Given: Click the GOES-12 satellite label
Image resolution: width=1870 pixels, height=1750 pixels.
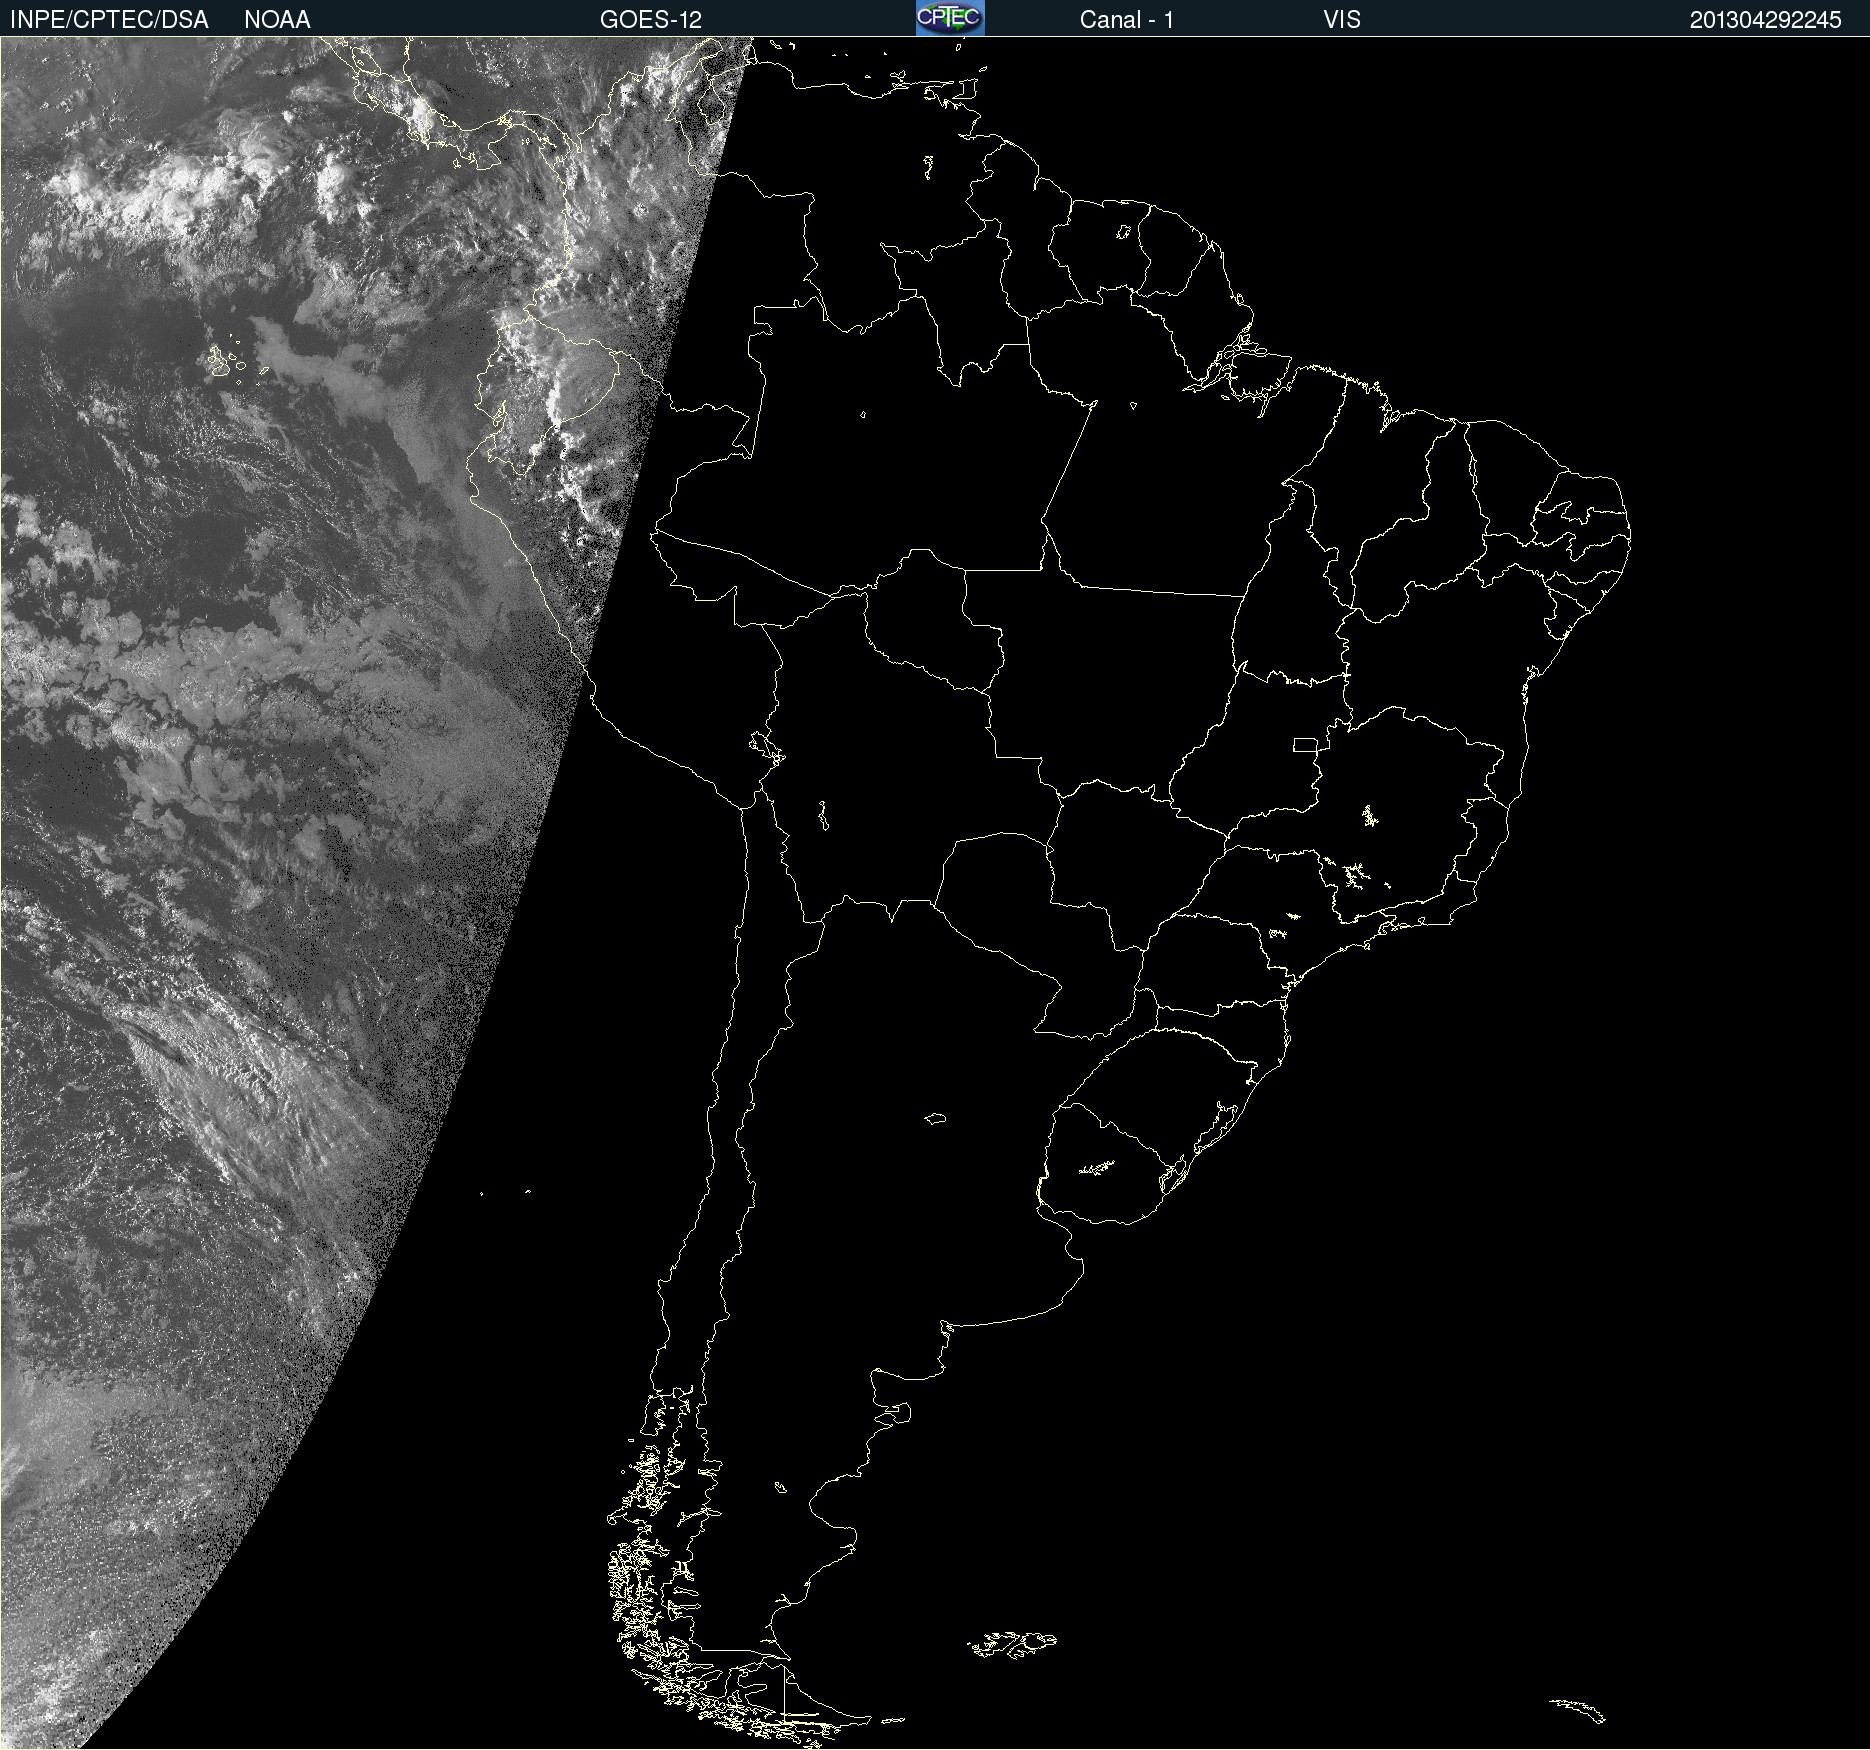Looking at the screenshot, I should coord(651,20).
